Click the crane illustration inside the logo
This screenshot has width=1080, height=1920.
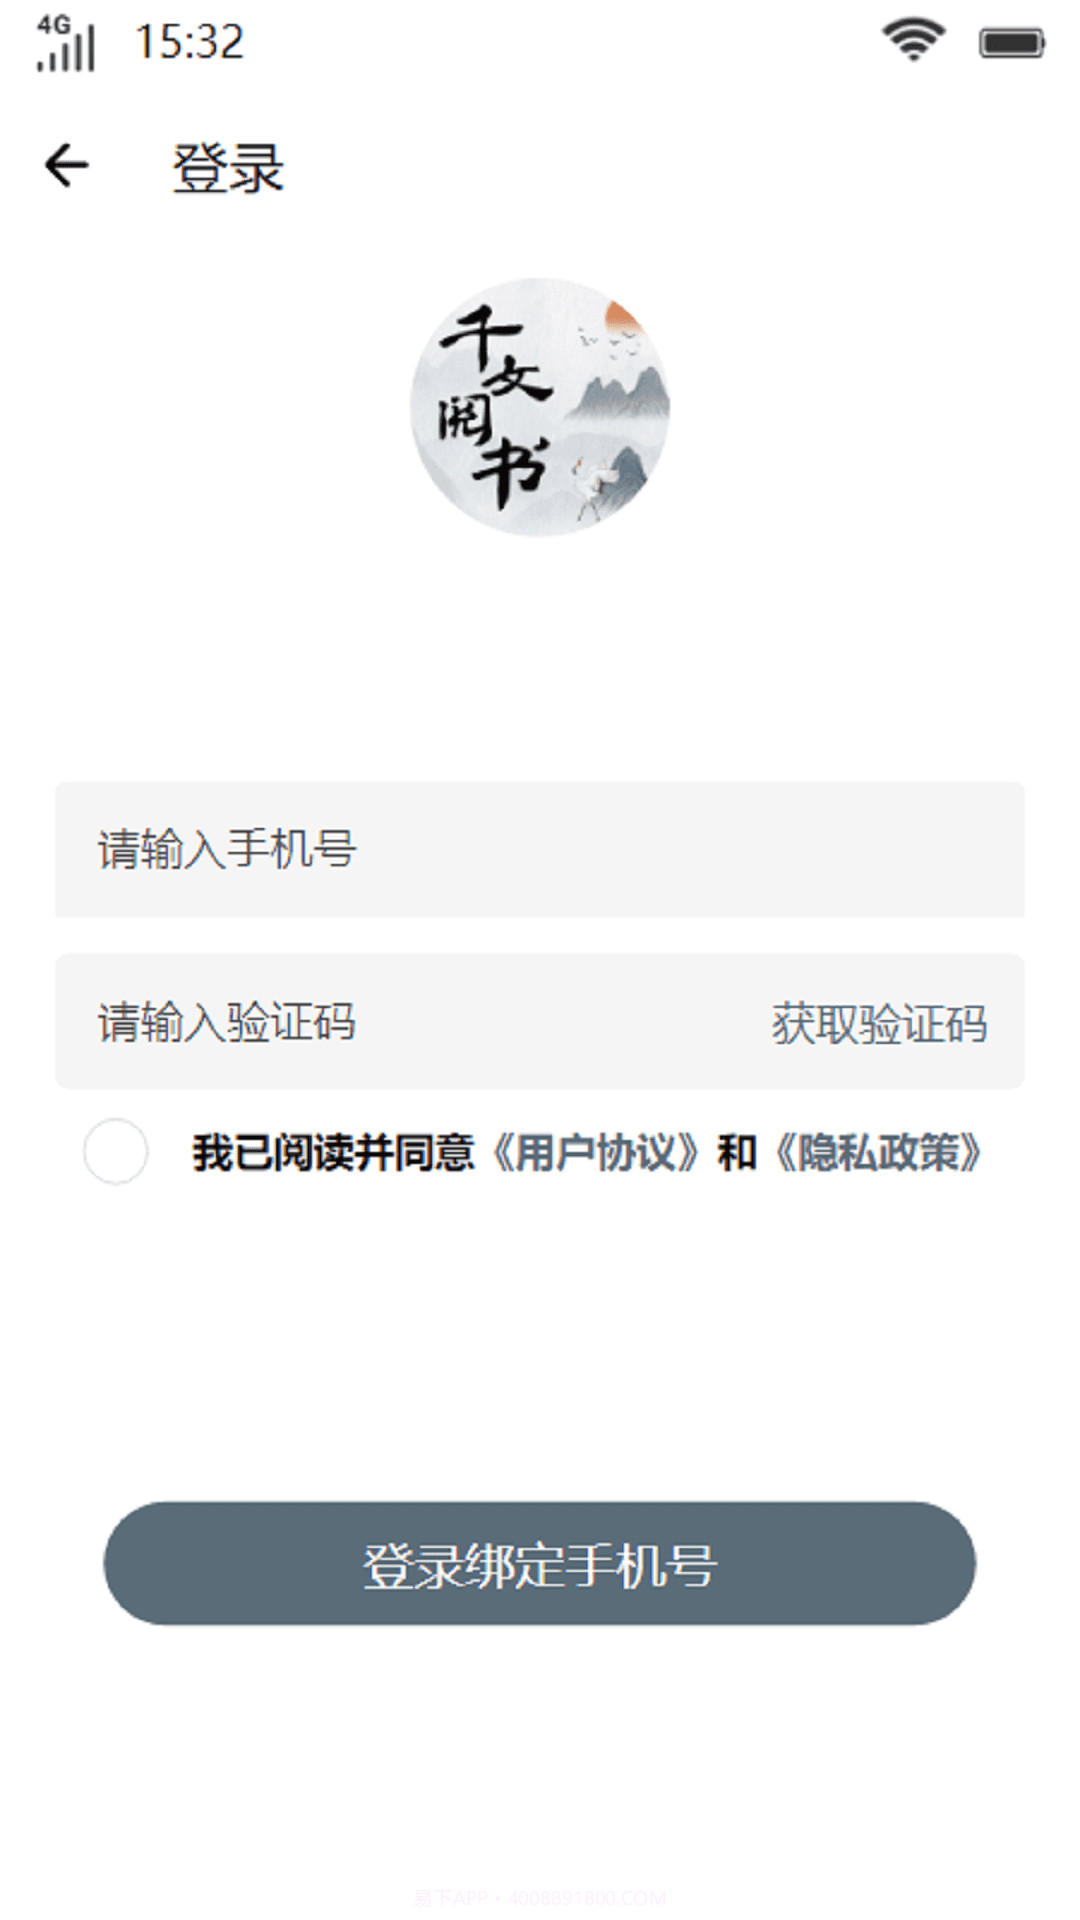(590, 480)
